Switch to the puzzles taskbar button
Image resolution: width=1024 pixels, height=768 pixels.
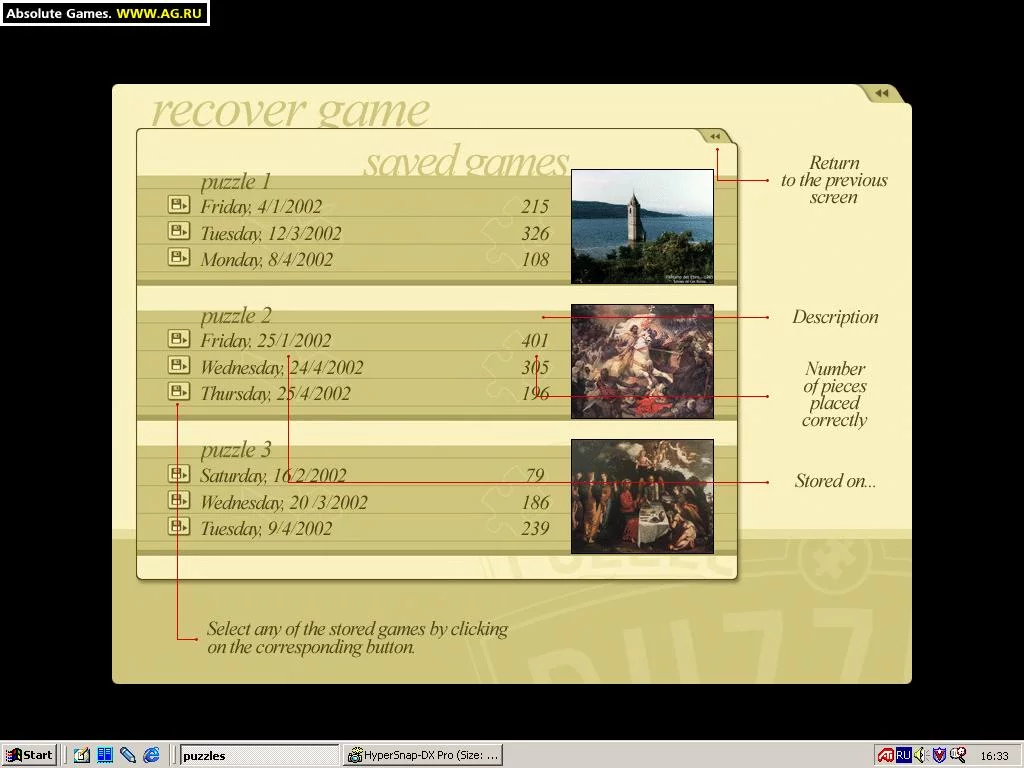pos(259,755)
